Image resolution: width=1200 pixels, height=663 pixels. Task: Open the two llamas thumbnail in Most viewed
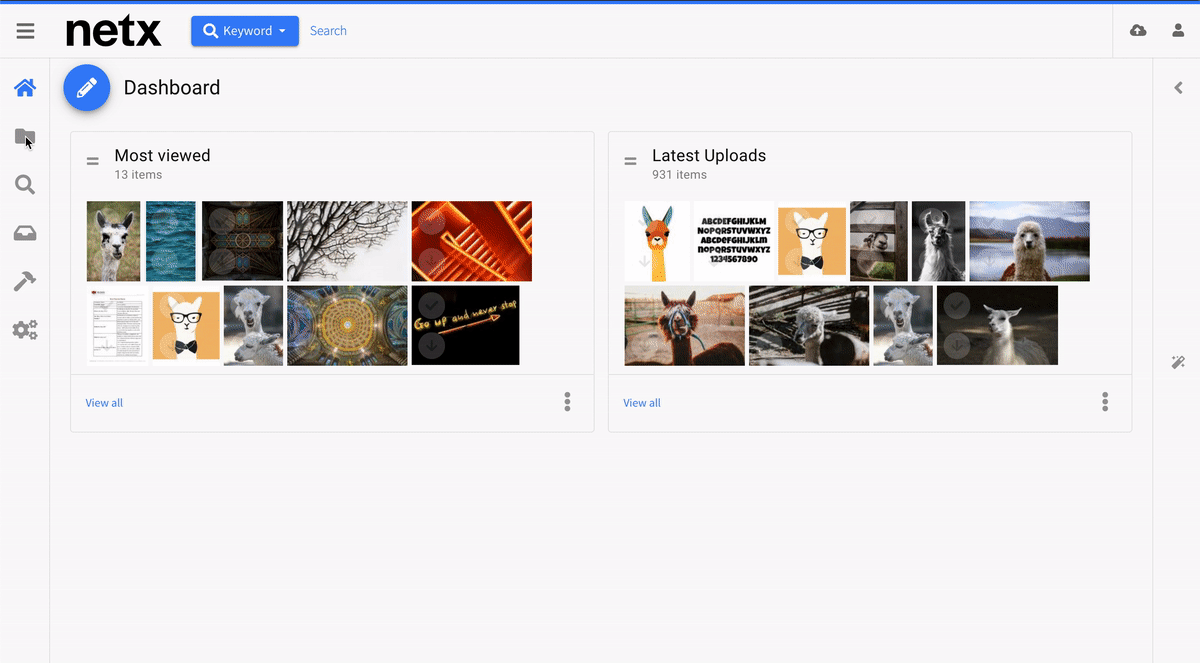coord(253,325)
